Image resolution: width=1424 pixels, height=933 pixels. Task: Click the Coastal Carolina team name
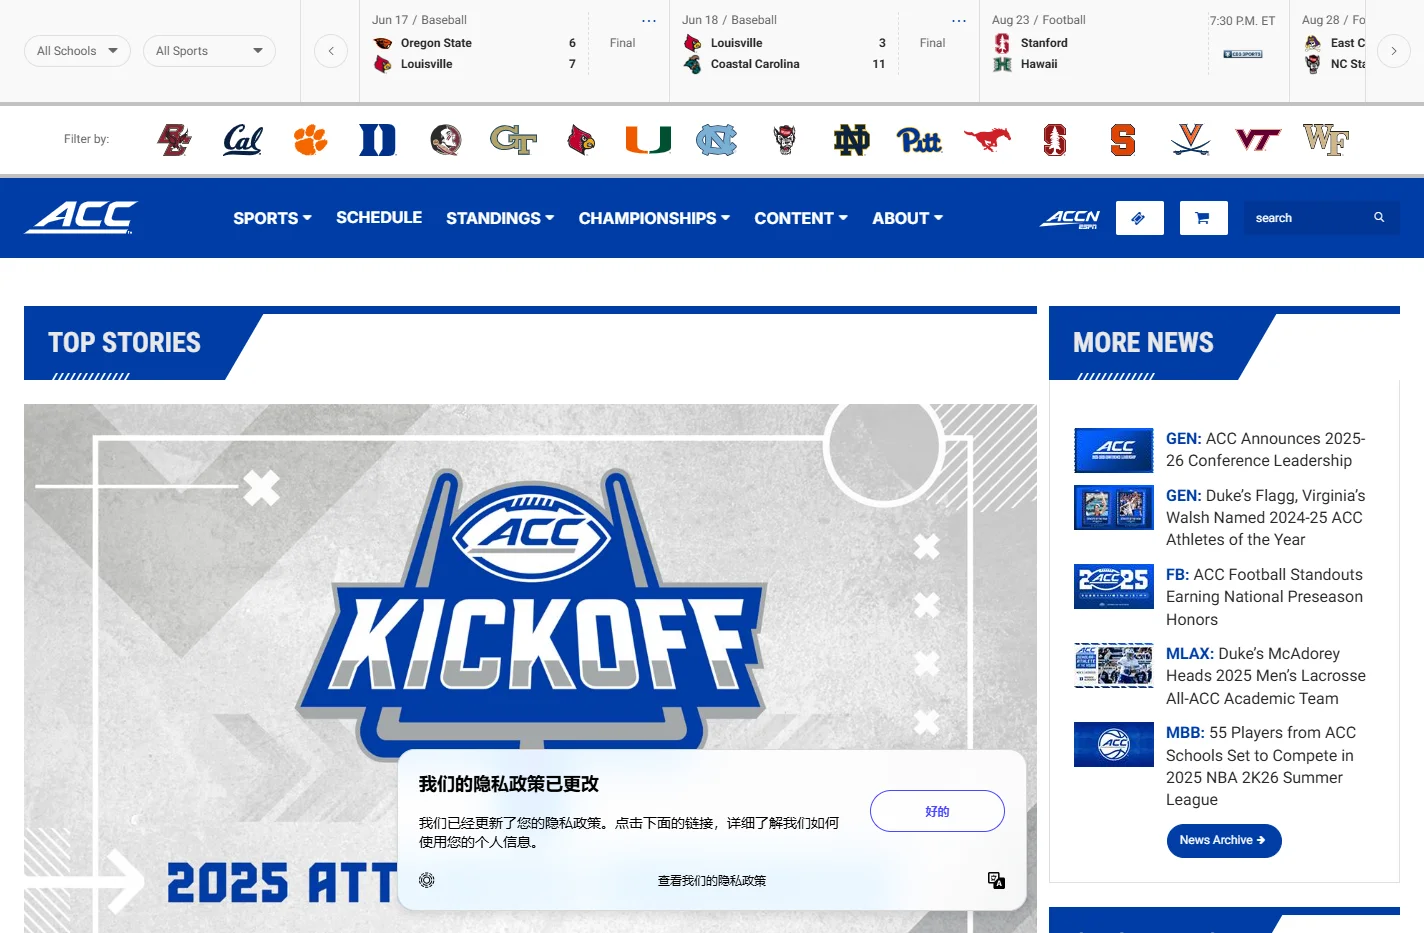pos(755,64)
